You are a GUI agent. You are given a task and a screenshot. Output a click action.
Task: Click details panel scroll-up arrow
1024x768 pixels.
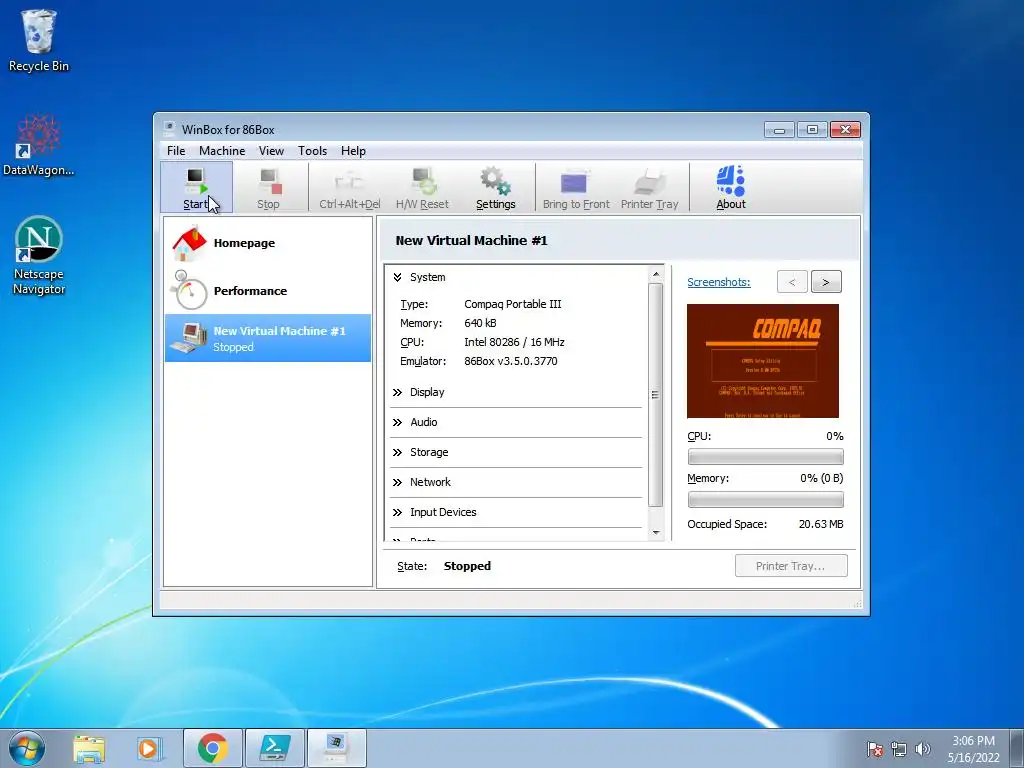coord(656,274)
